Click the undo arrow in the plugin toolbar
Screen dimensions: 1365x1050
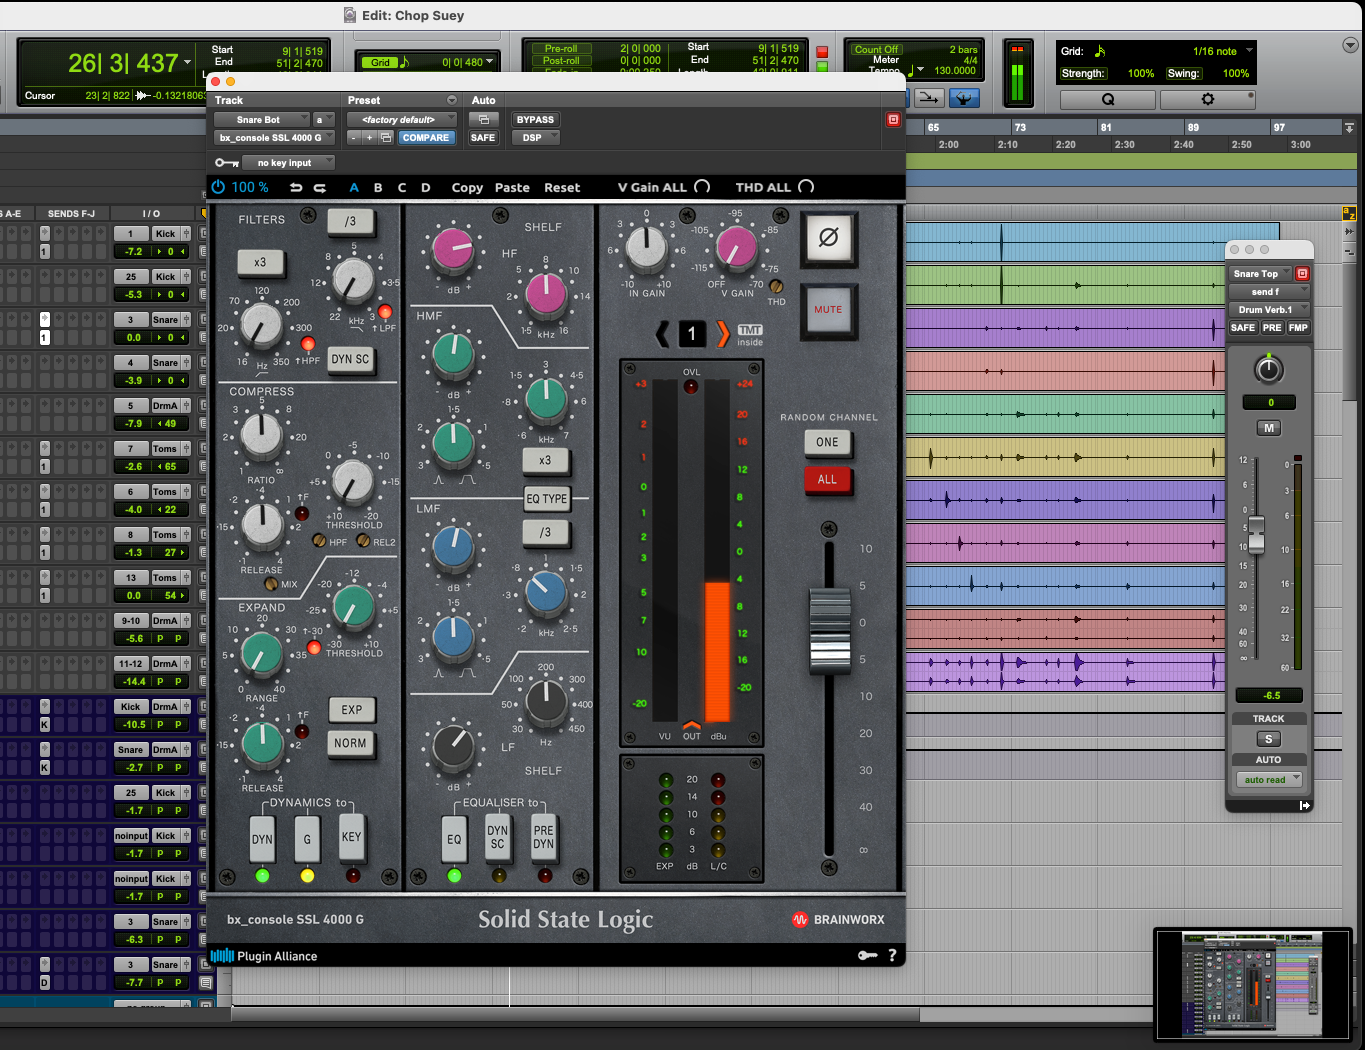296,187
